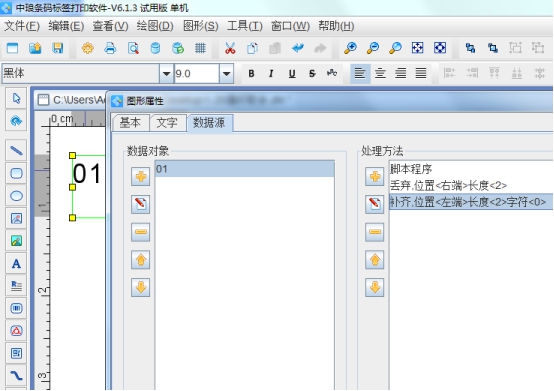Open the 编辑(E) menu
This screenshot has height=391, width=554.
66,26
